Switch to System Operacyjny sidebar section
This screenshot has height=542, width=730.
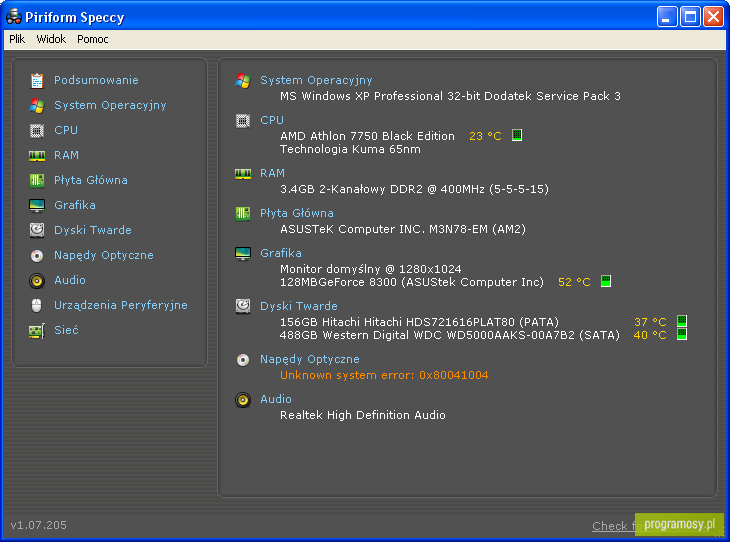click(x=110, y=105)
